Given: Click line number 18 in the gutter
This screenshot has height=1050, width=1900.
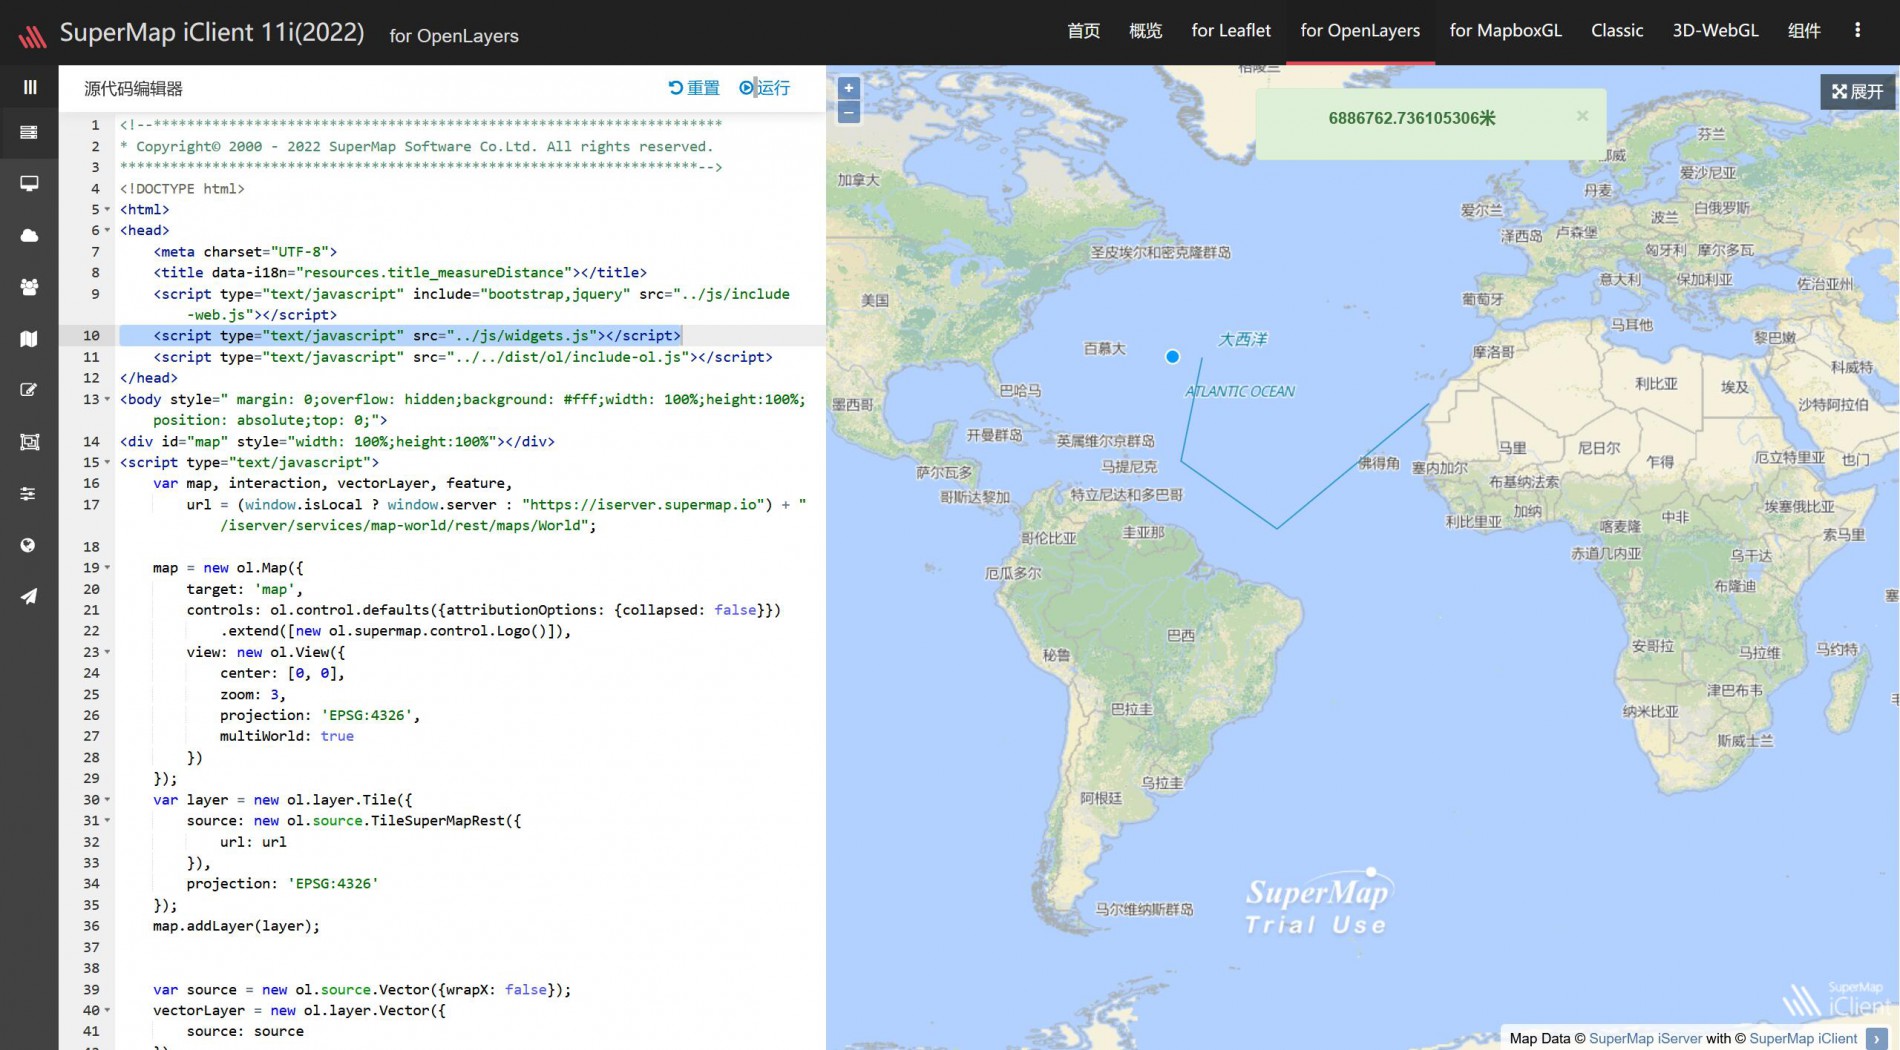Looking at the screenshot, I should tap(91, 546).
